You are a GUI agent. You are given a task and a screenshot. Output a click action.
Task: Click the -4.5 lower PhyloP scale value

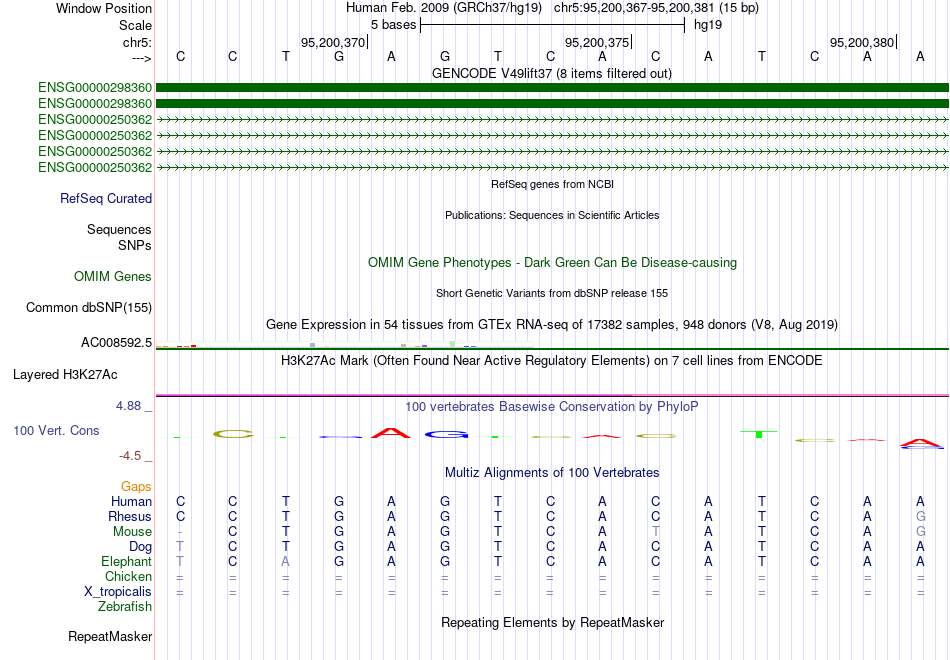tap(130, 456)
